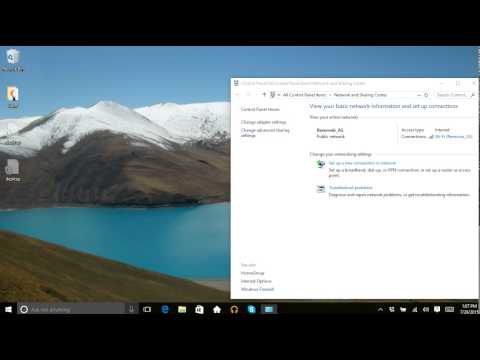Launch Microsoft Edge from the taskbar
Viewport: 480px width, 360px height.
pyautogui.click(x=165, y=309)
